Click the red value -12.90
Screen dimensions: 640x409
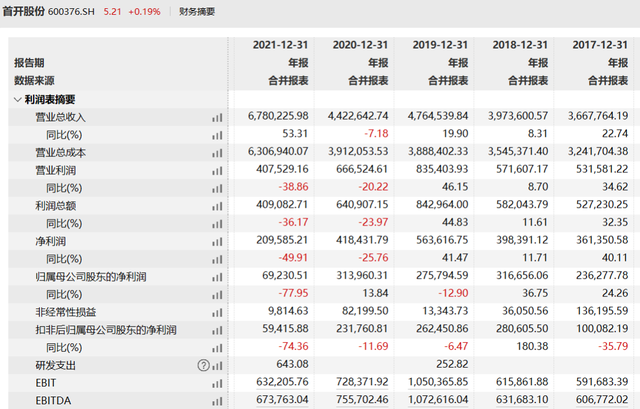tap(453, 293)
